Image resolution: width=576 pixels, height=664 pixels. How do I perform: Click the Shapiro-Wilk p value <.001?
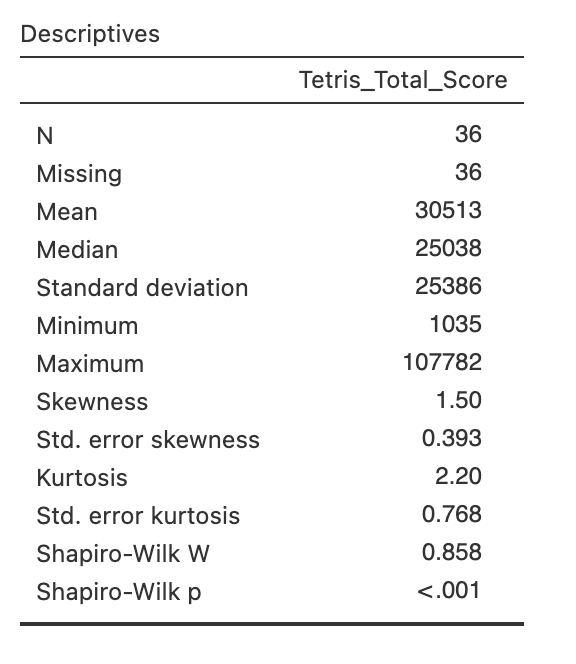click(x=449, y=590)
